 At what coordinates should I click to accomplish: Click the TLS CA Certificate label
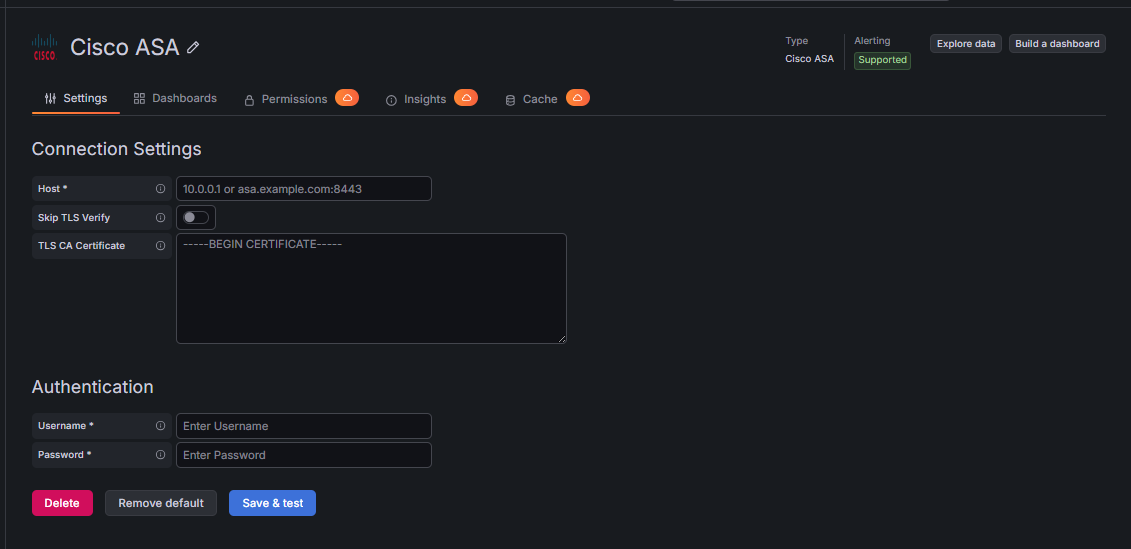tap(82, 245)
